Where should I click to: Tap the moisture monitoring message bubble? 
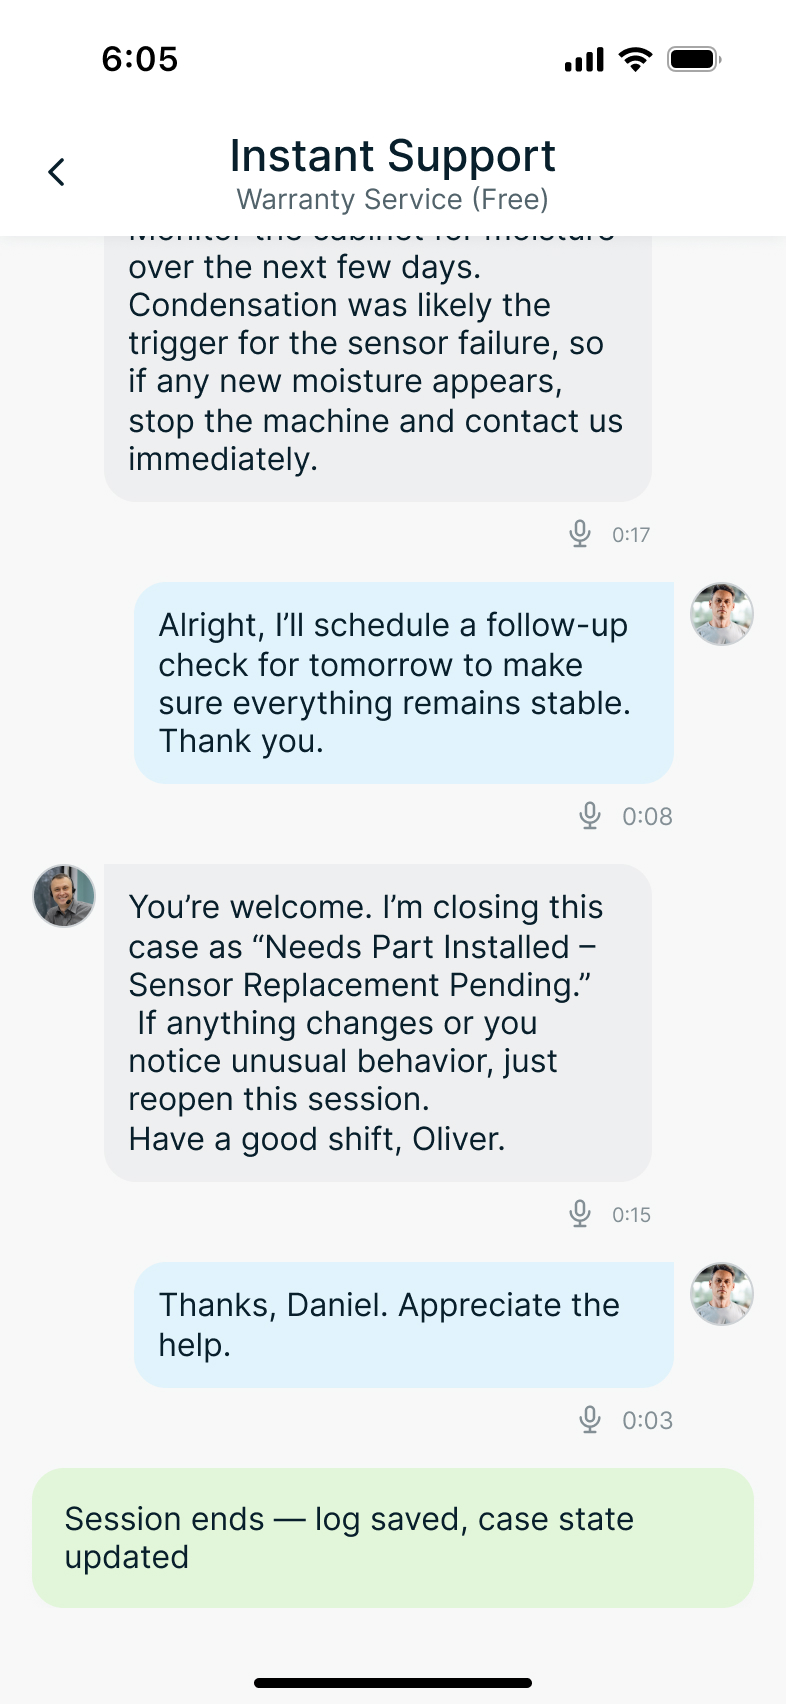click(378, 370)
